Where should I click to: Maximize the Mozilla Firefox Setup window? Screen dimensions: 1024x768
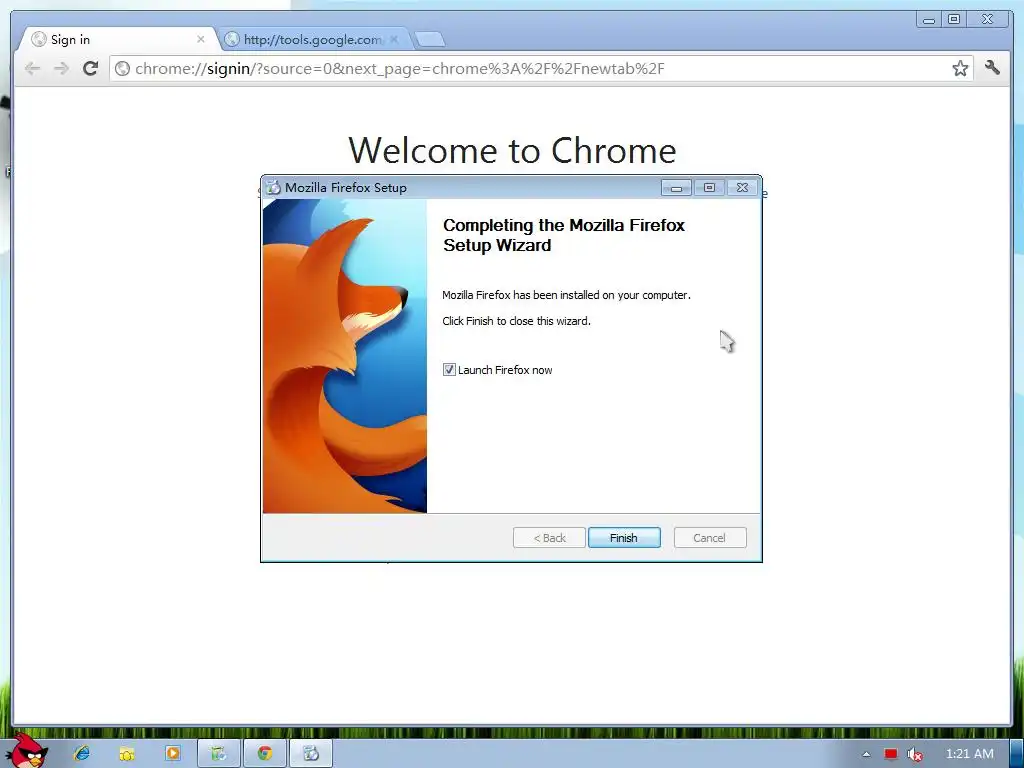pyautogui.click(x=709, y=188)
